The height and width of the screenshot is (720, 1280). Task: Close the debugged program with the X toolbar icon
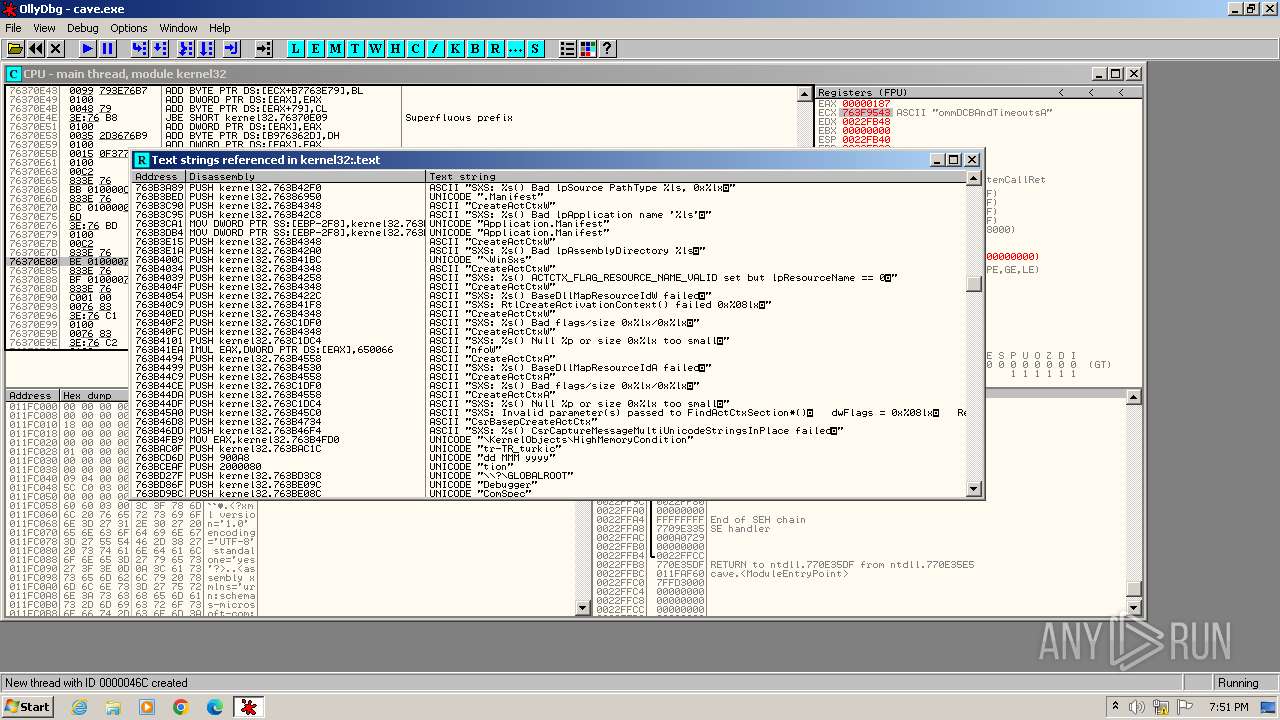pyautogui.click(x=56, y=48)
